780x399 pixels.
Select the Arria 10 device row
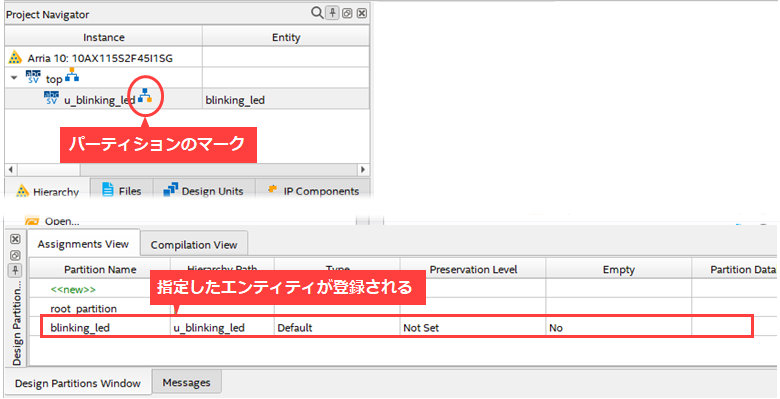tap(187, 58)
